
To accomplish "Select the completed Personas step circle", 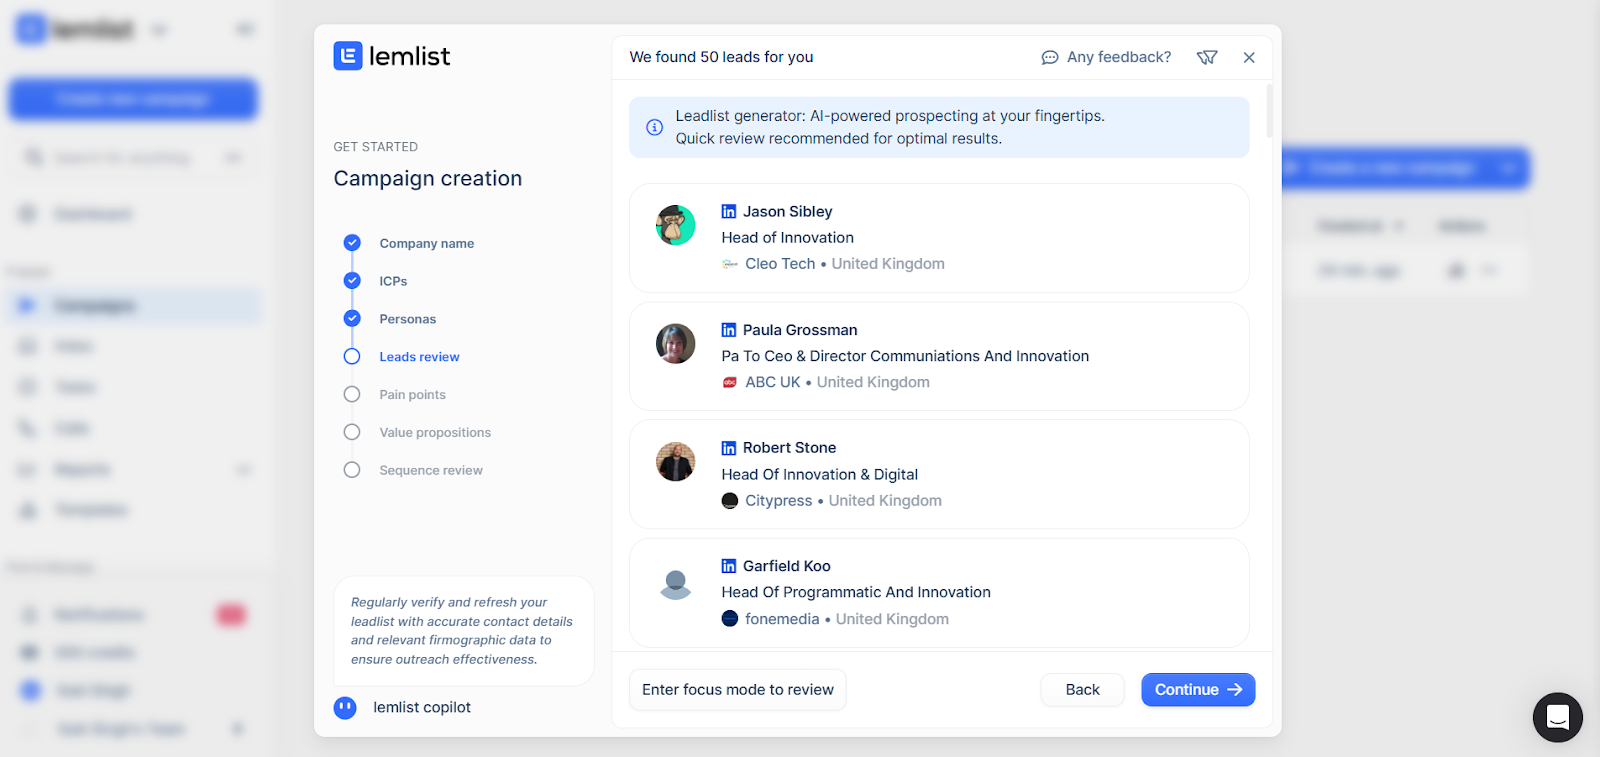I will (x=352, y=319).
